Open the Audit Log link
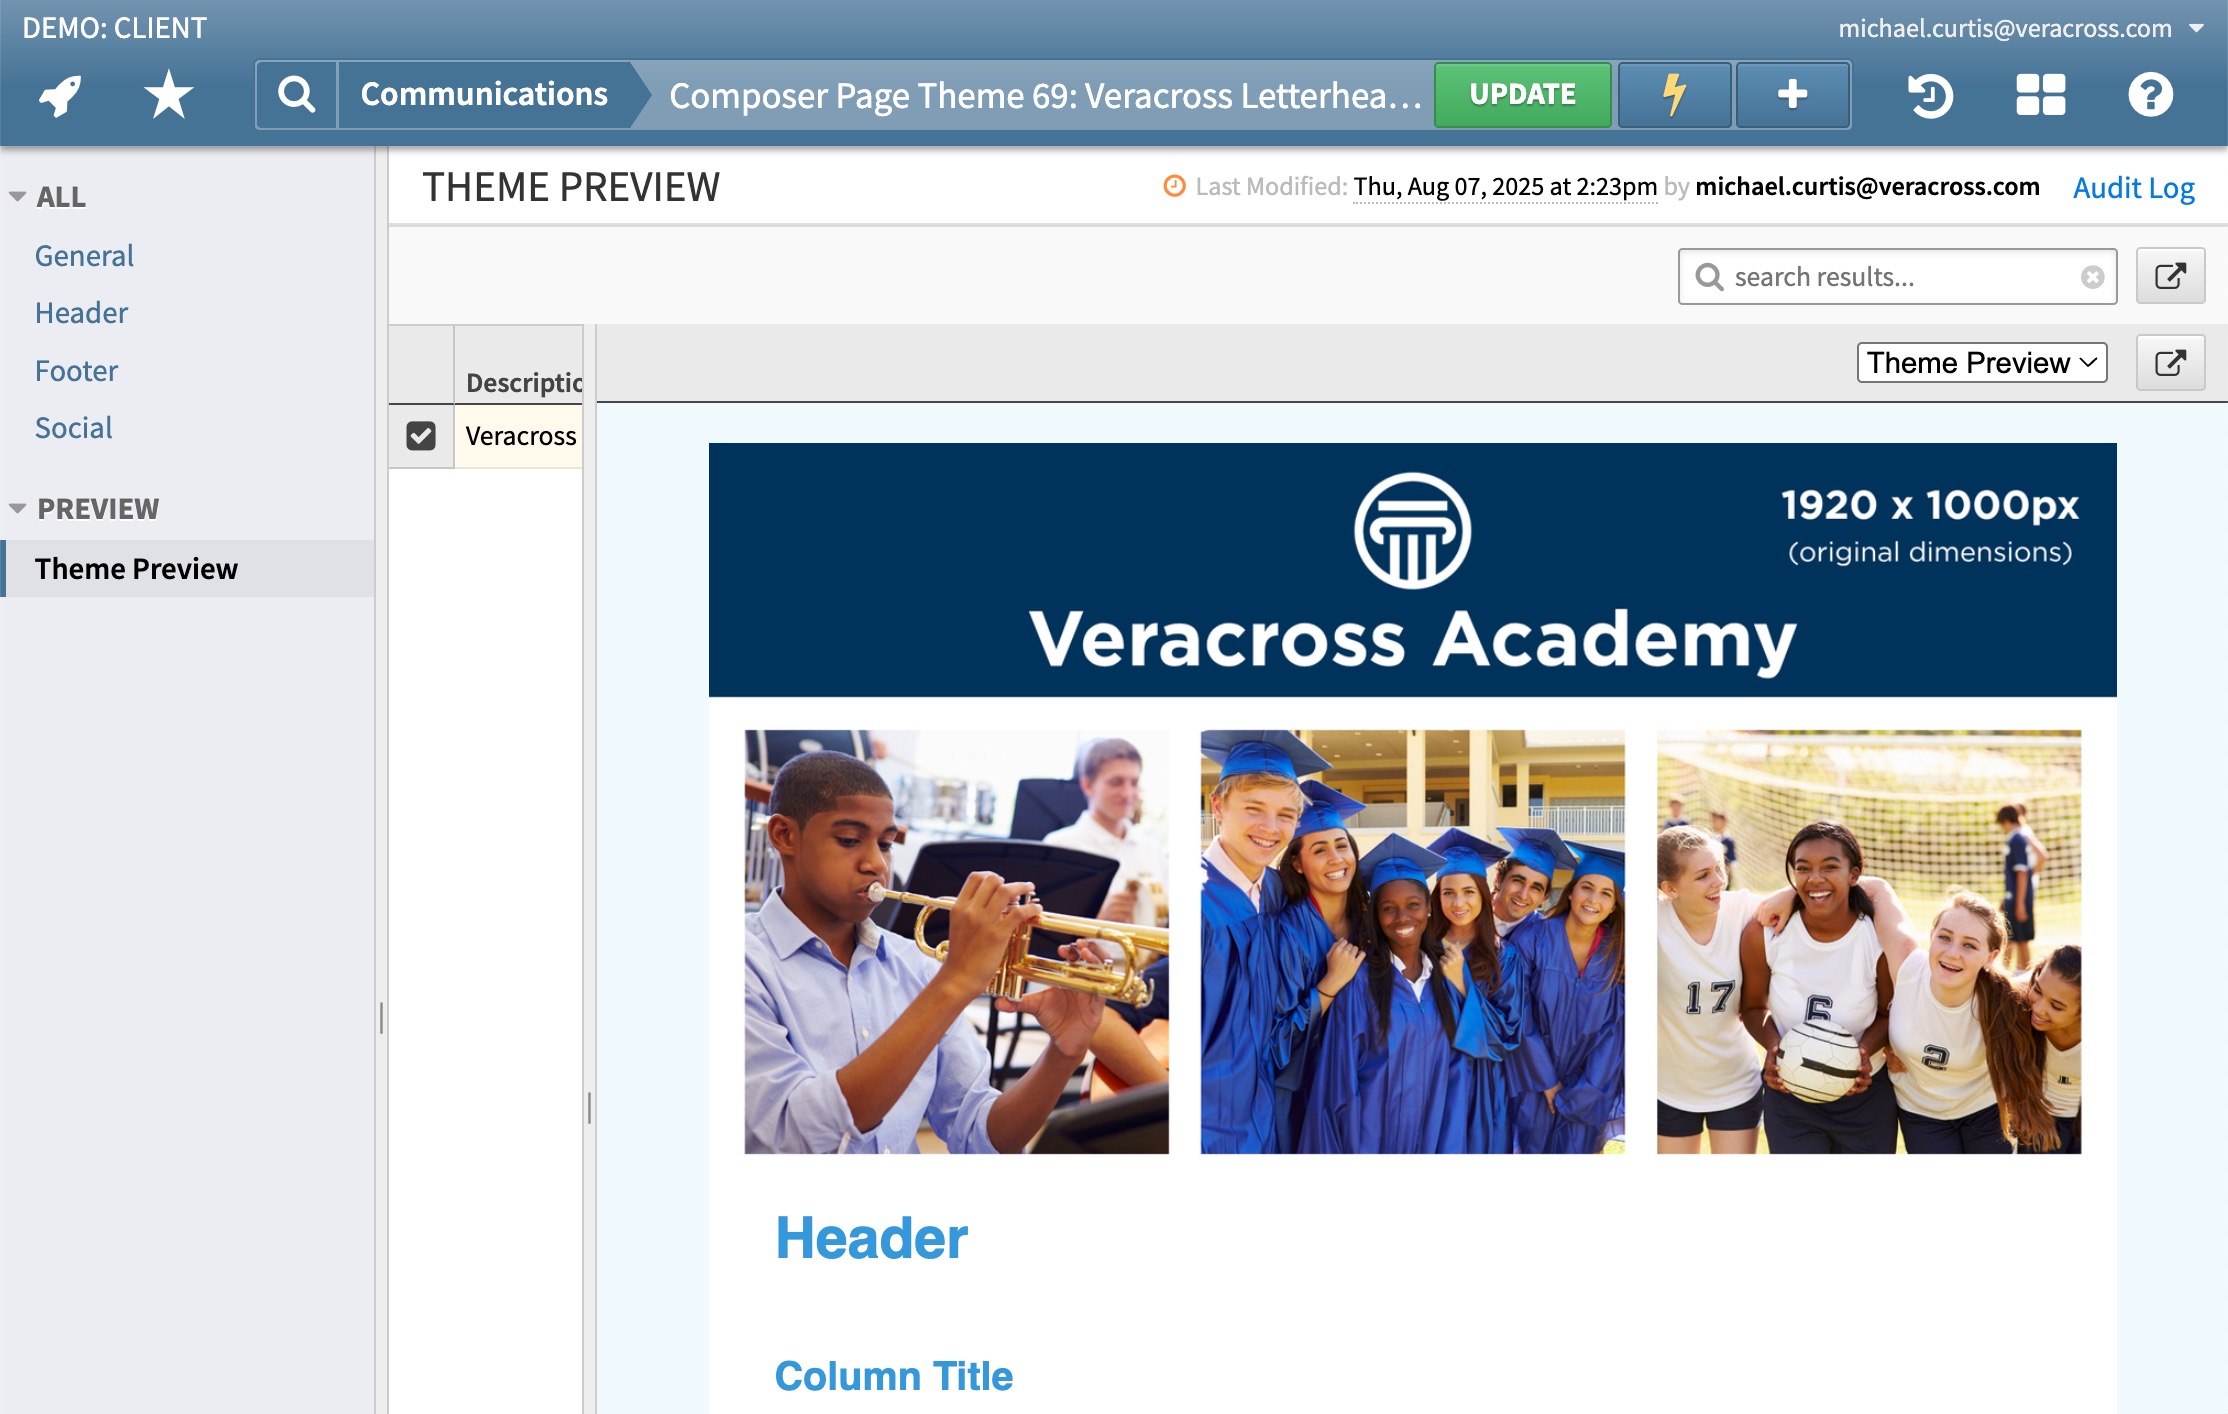 [2133, 187]
